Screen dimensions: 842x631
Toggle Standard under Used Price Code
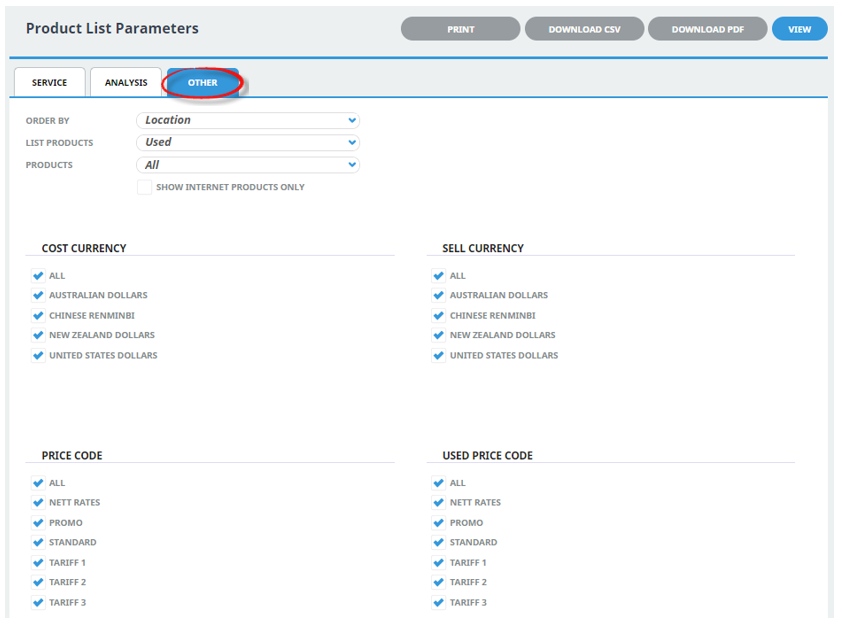tap(439, 542)
